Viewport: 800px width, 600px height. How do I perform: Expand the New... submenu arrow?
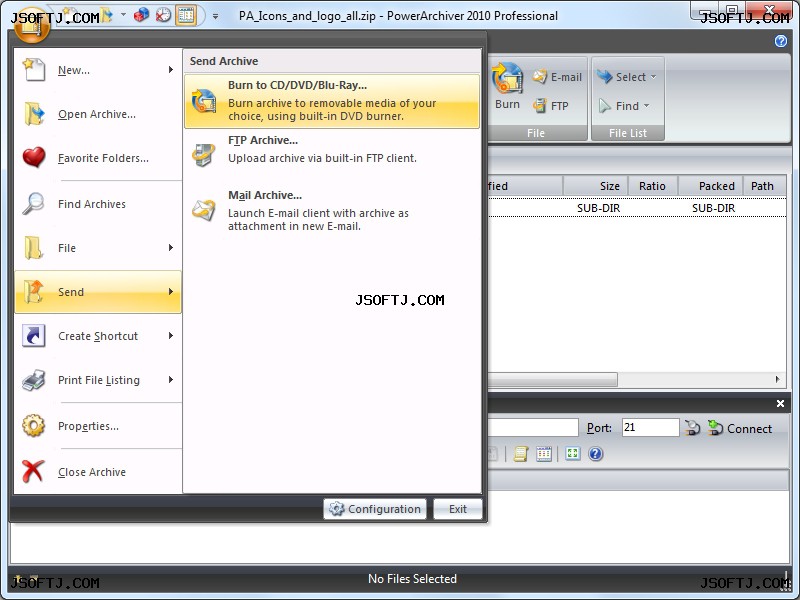(x=171, y=69)
